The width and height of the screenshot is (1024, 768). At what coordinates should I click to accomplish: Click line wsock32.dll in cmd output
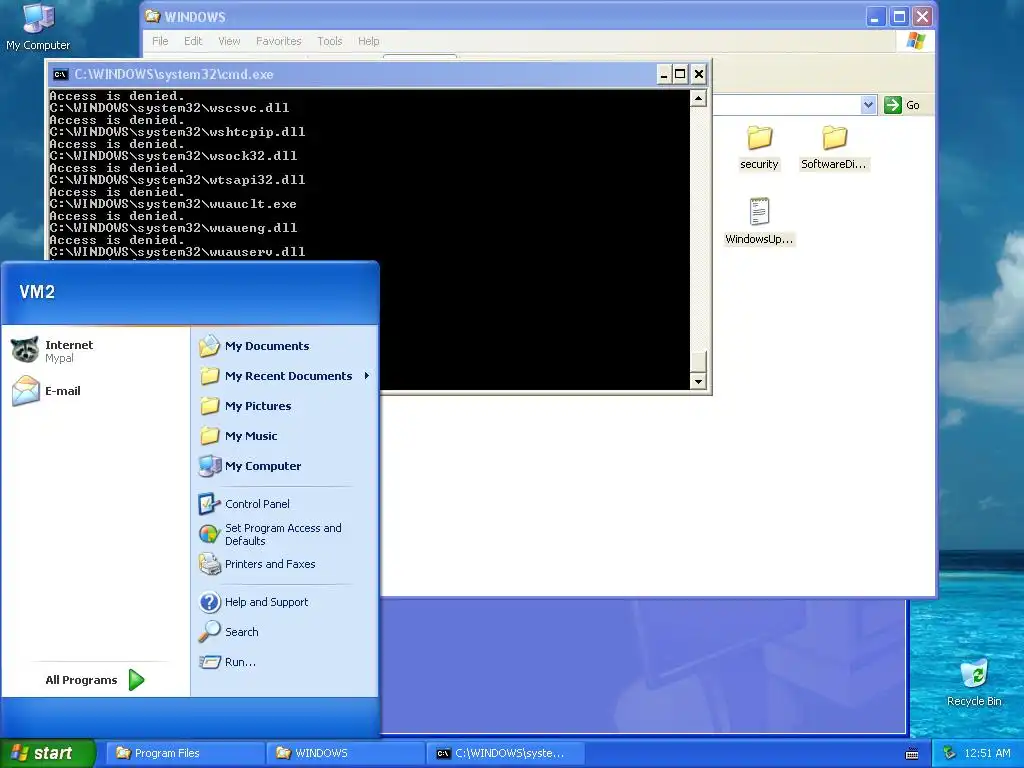pyautogui.click(x=172, y=156)
